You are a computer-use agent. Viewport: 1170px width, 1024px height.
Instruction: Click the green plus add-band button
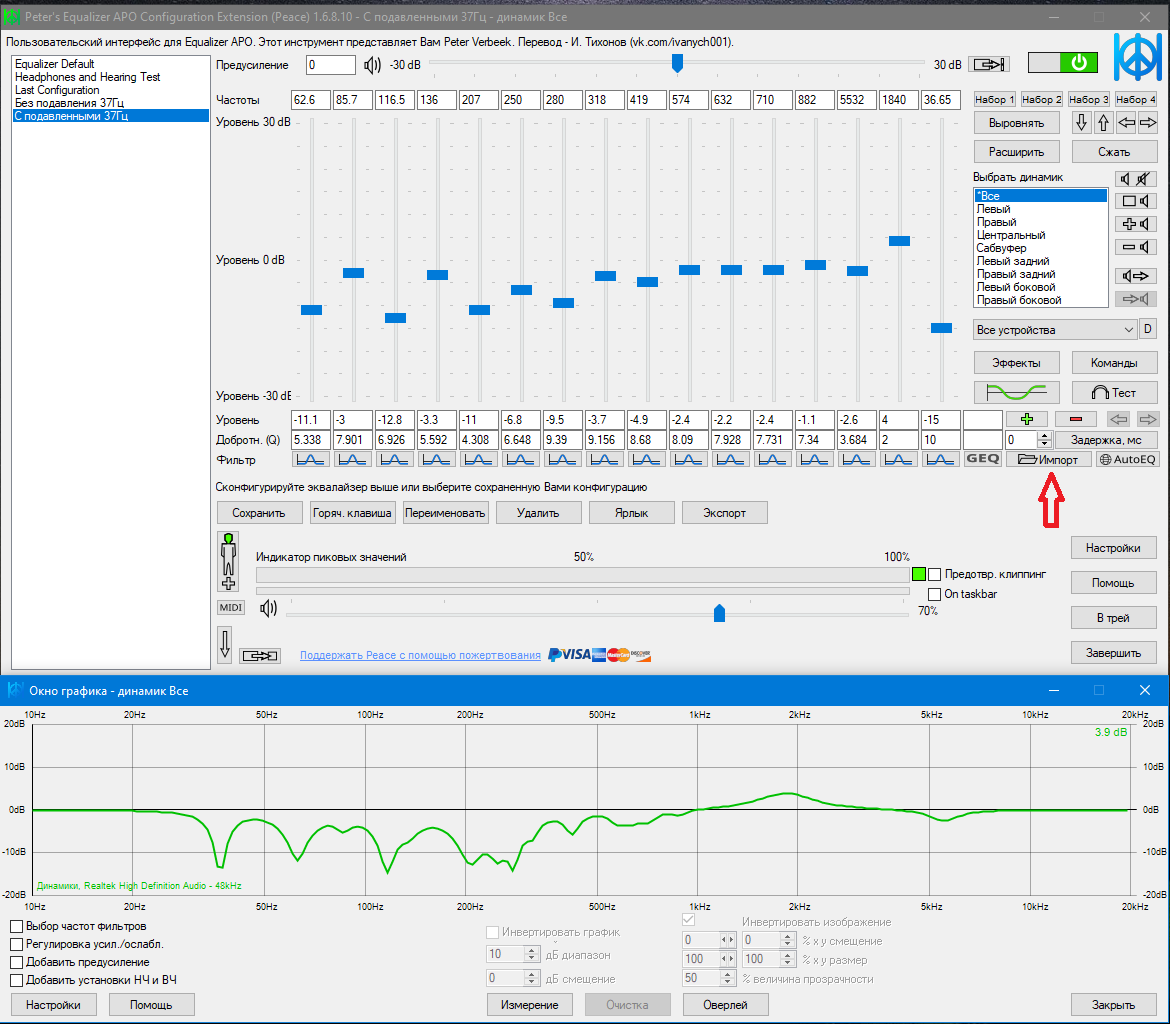(x=1026, y=419)
